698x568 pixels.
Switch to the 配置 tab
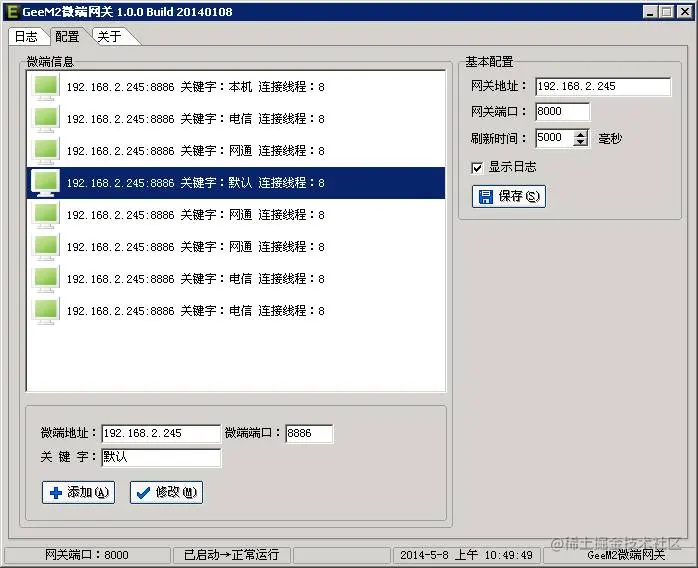(x=68, y=37)
